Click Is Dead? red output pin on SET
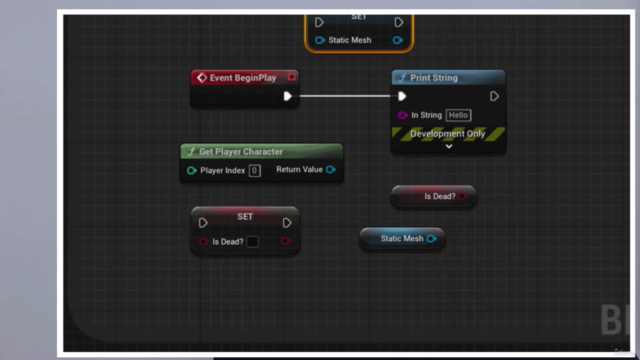640x360 pixels. click(x=286, y=241)
